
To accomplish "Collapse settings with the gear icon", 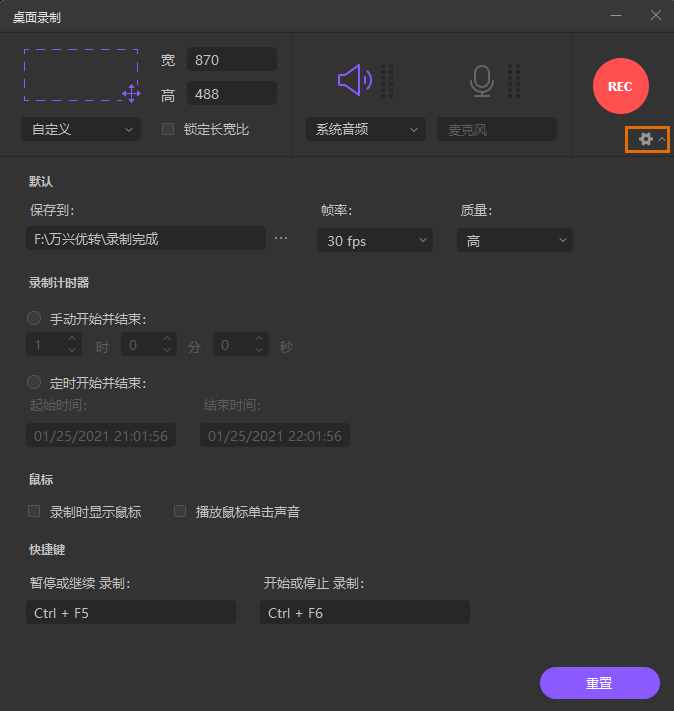I will pos(646,139).
